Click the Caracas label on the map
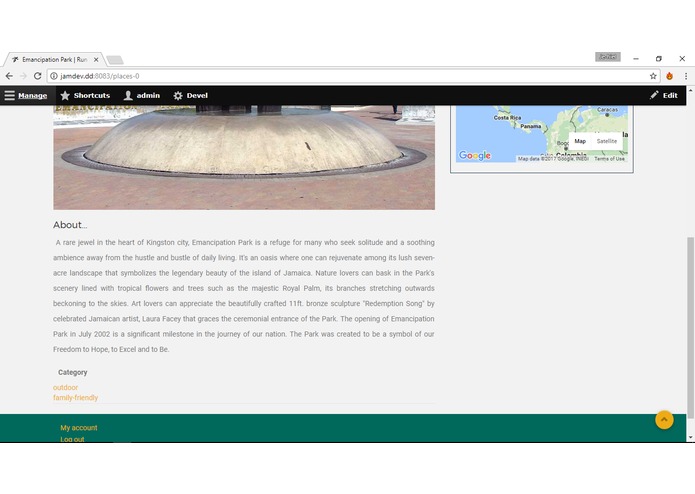The width and height of the screenshot is (695, 494). point(607,109)
